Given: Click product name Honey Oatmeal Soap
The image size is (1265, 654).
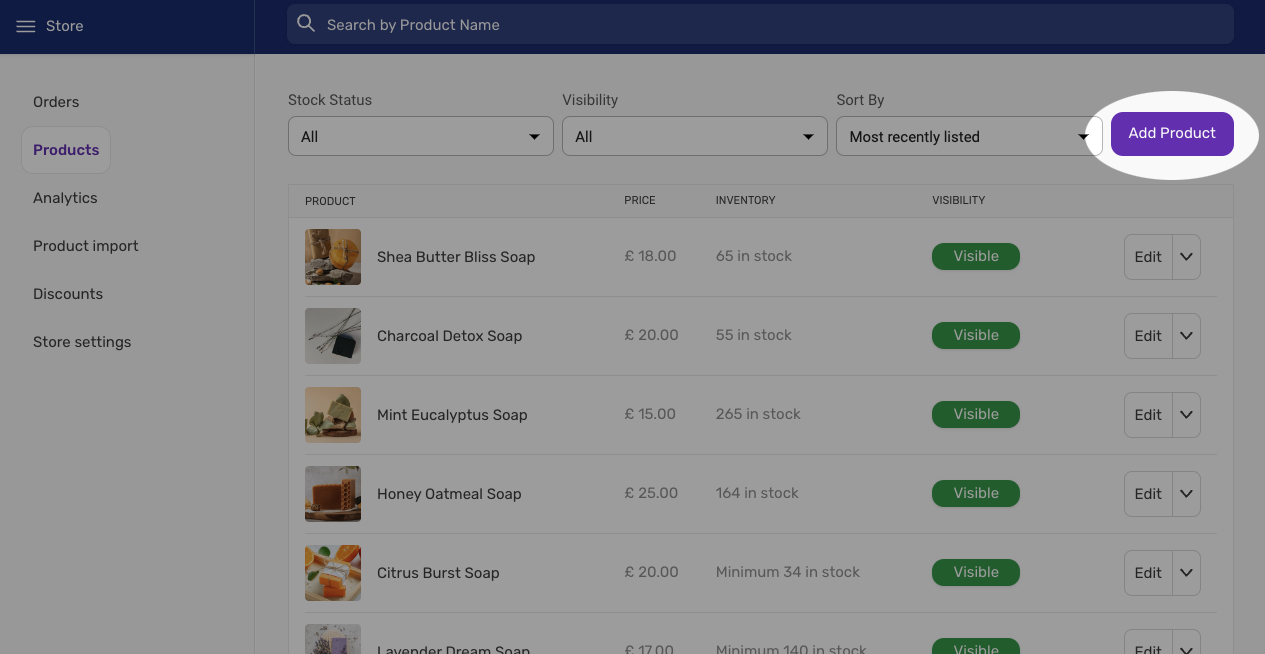Looking at the screenshot, I should (449, 494).
